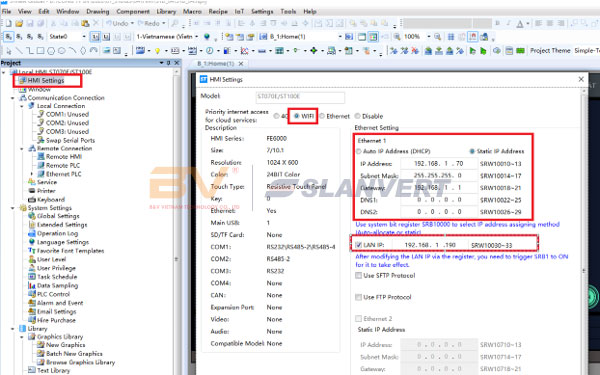Collapse the System Settings tree node
Viewport: 600px width, 375px height.
coord(13,208)
